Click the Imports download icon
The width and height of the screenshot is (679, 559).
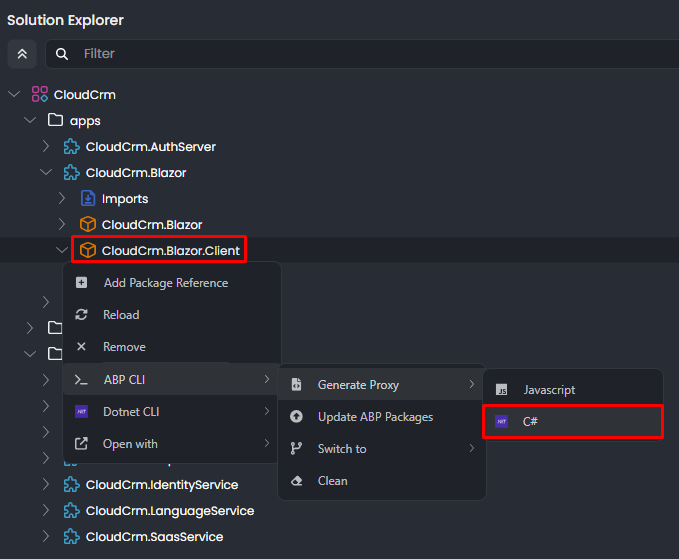point(88,199)
